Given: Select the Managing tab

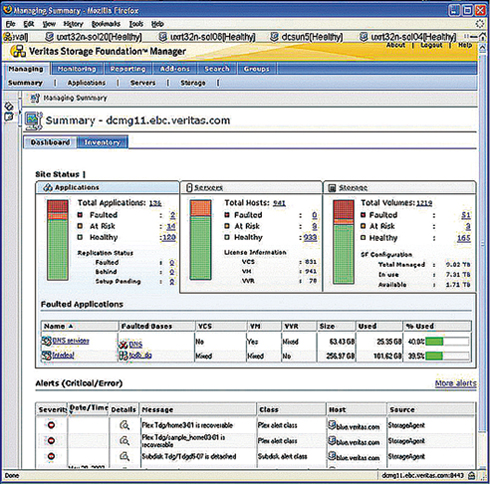Looking at the screenshot, I should [26, 69].
